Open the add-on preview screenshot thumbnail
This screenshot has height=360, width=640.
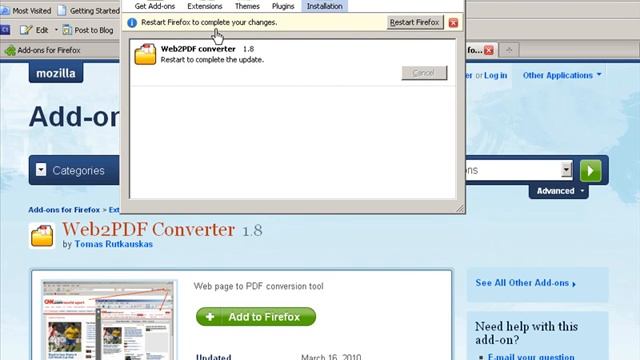point(108,320)
